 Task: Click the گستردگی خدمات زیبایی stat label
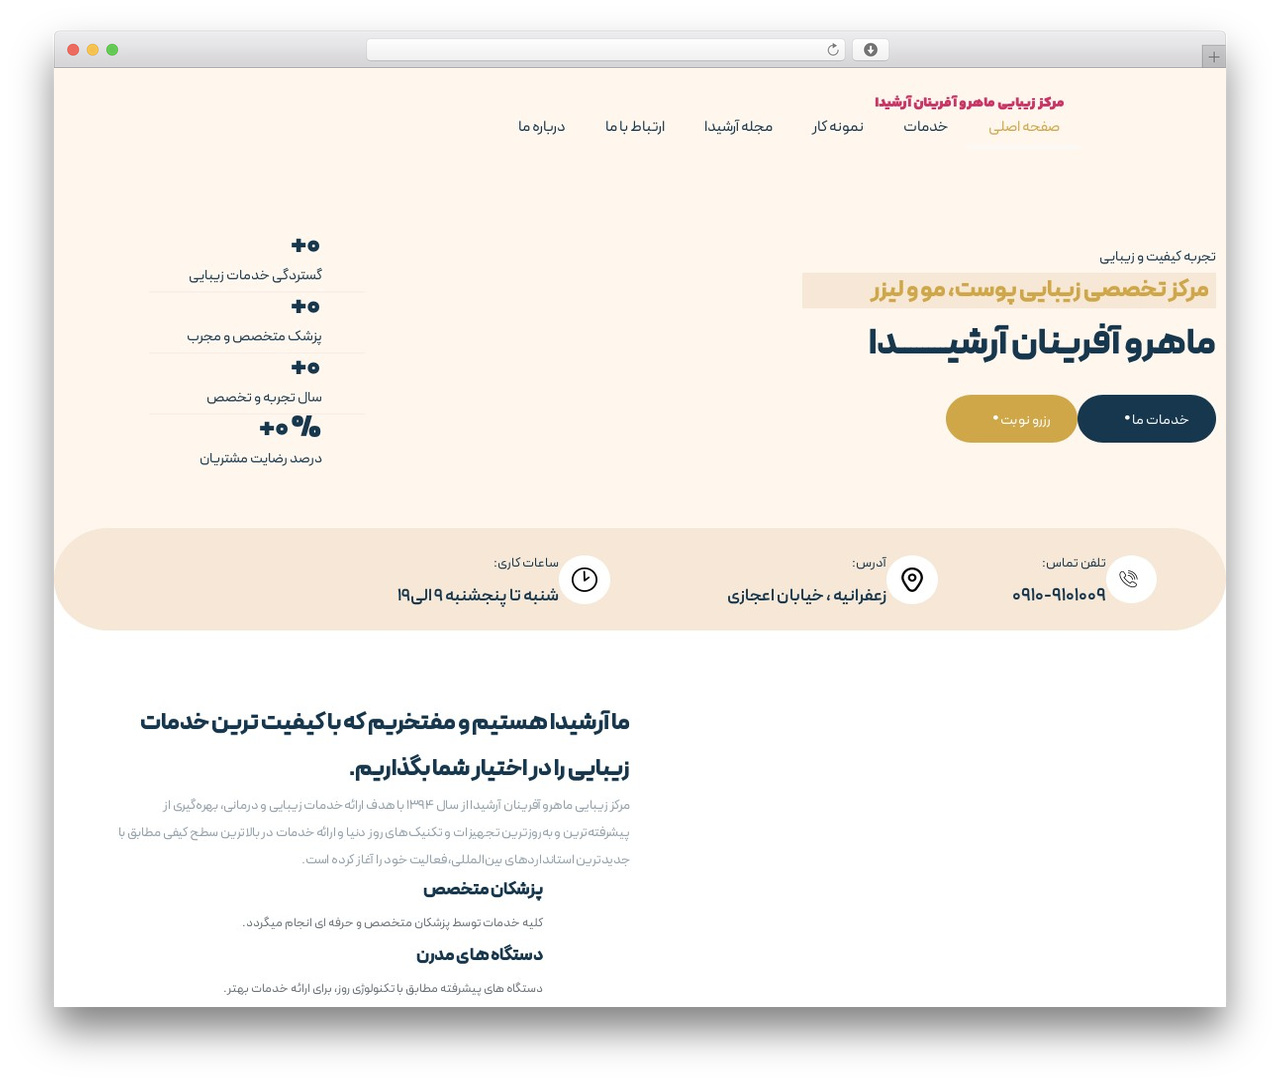pyautogui.click(x=256, y=275)
